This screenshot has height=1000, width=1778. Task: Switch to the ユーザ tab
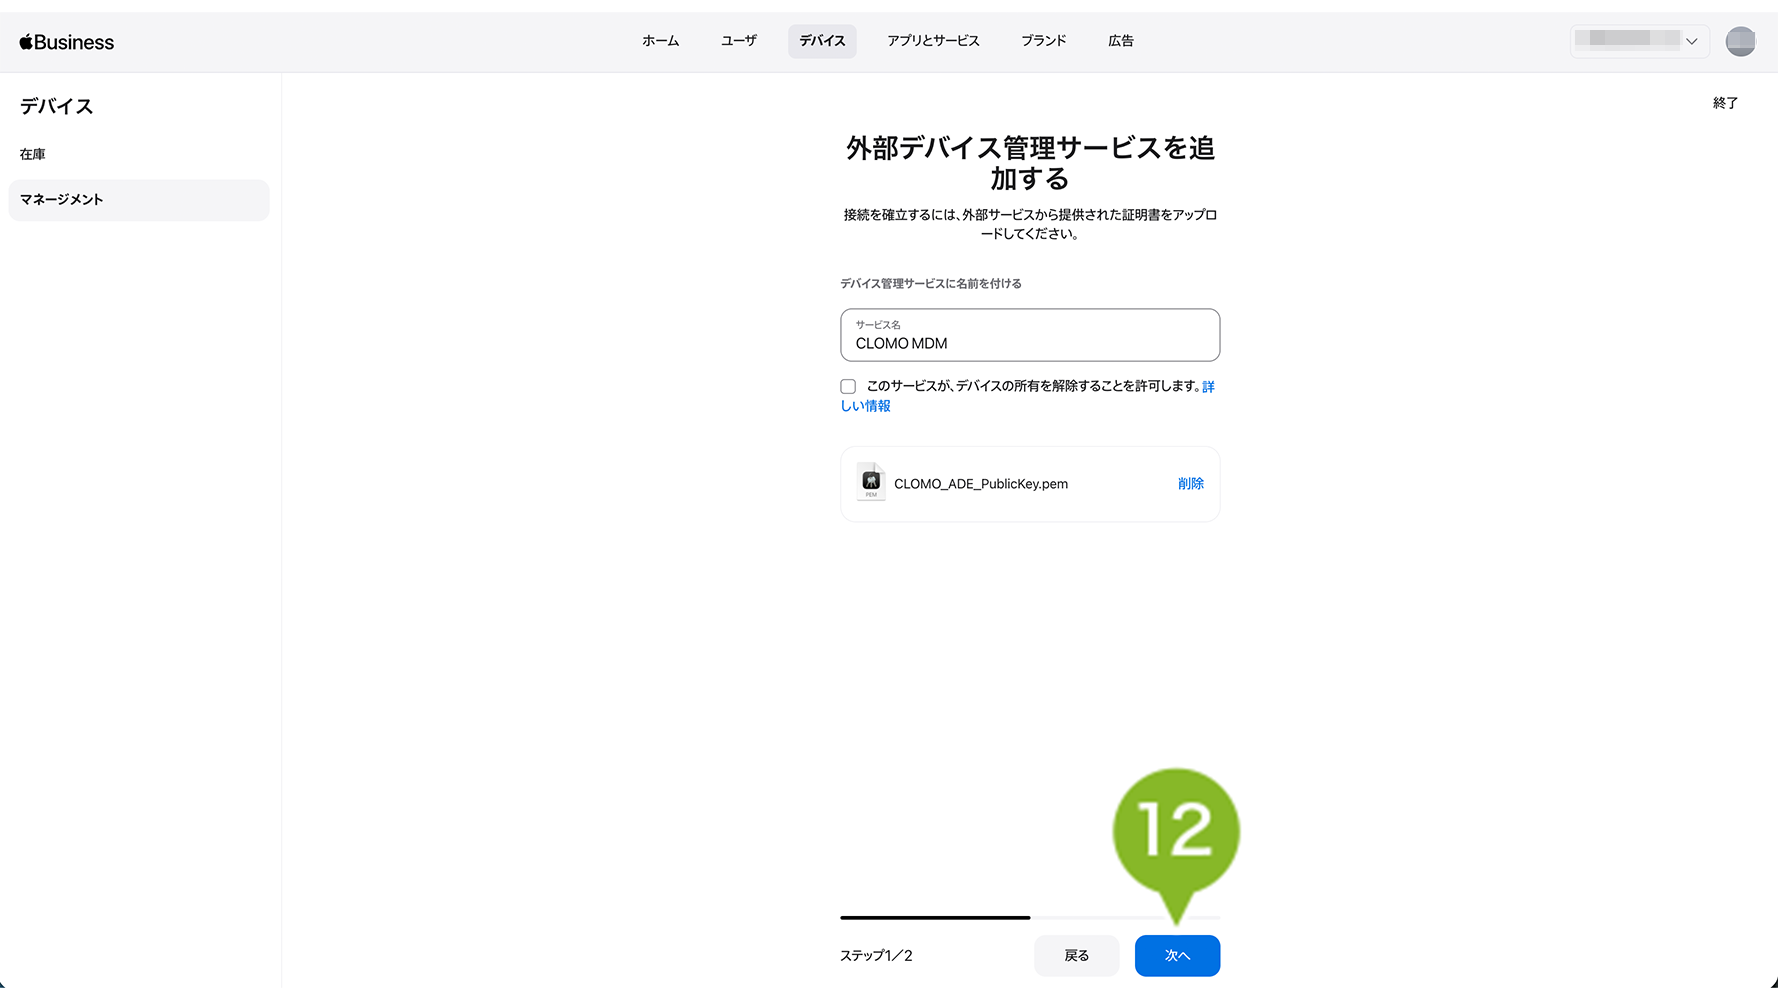point(739,41)
